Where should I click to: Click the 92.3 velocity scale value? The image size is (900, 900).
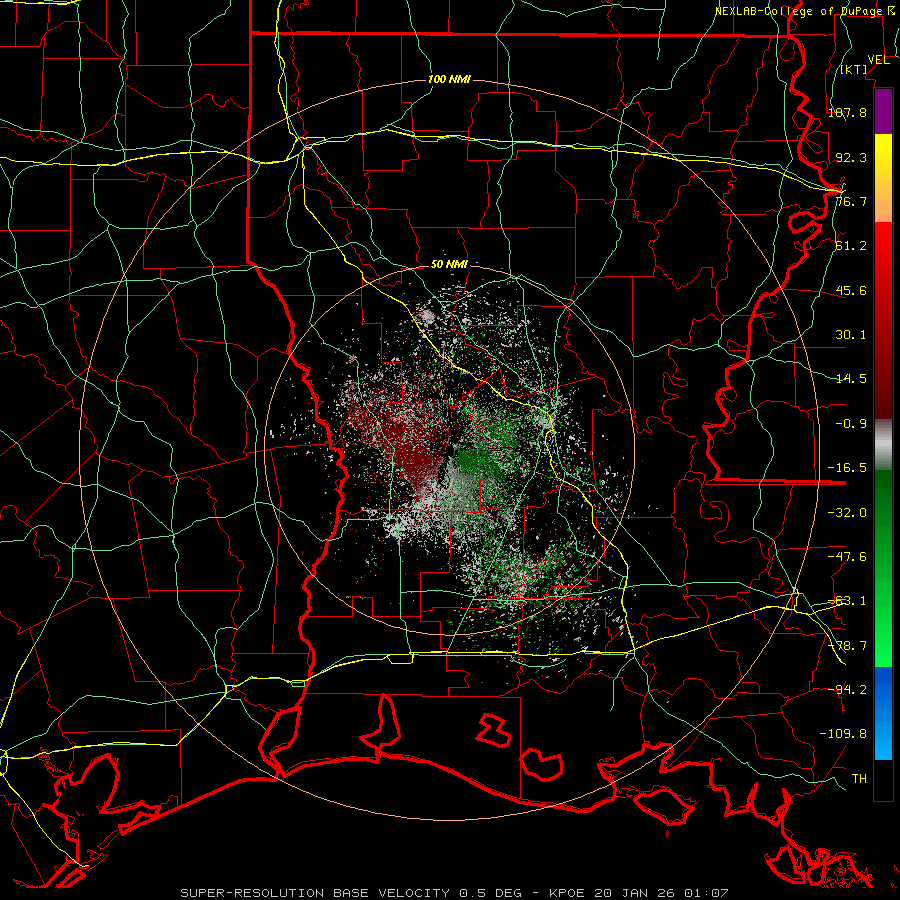[x=851, y=157]
